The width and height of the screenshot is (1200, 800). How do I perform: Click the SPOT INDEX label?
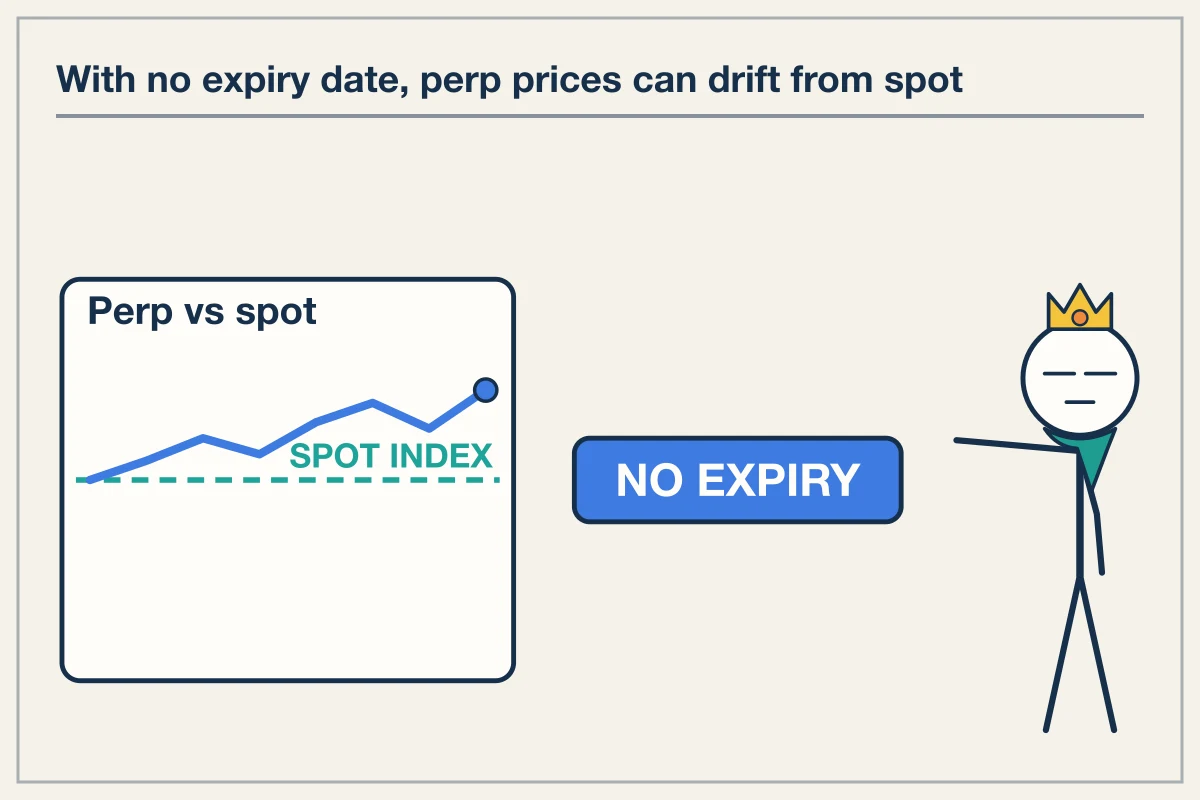(x=391, y=456)
